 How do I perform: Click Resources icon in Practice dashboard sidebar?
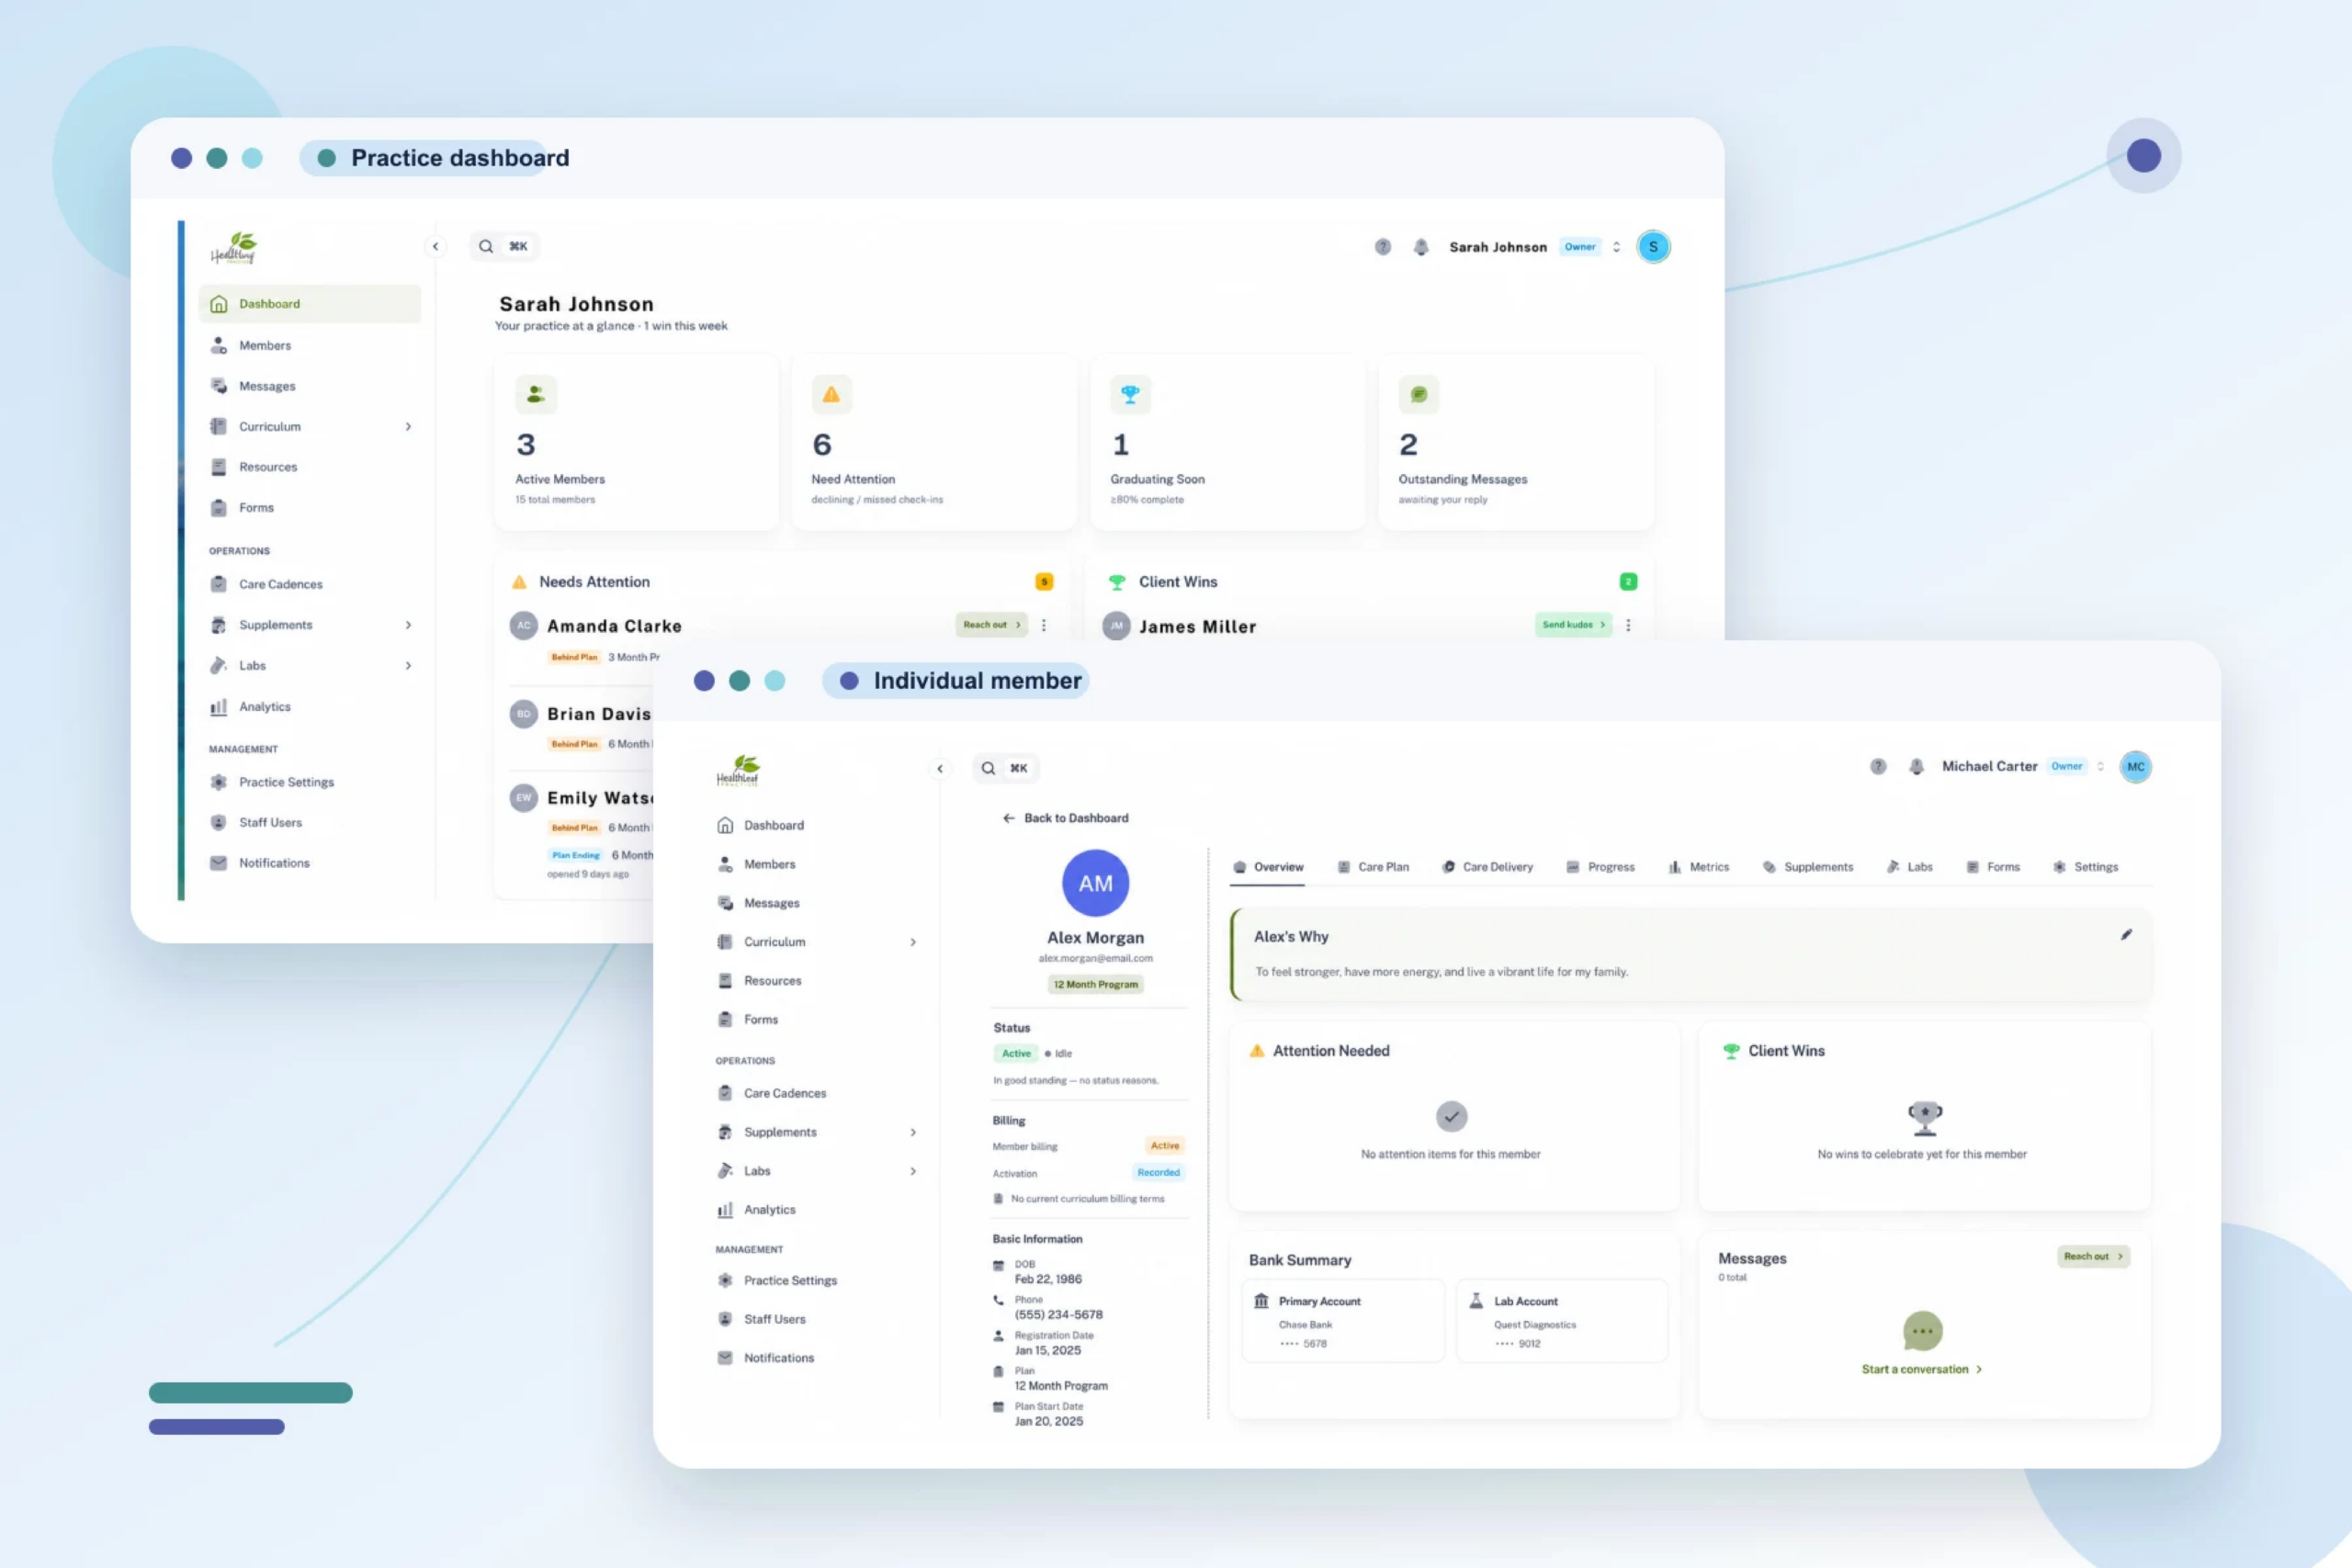coord(218,467)
